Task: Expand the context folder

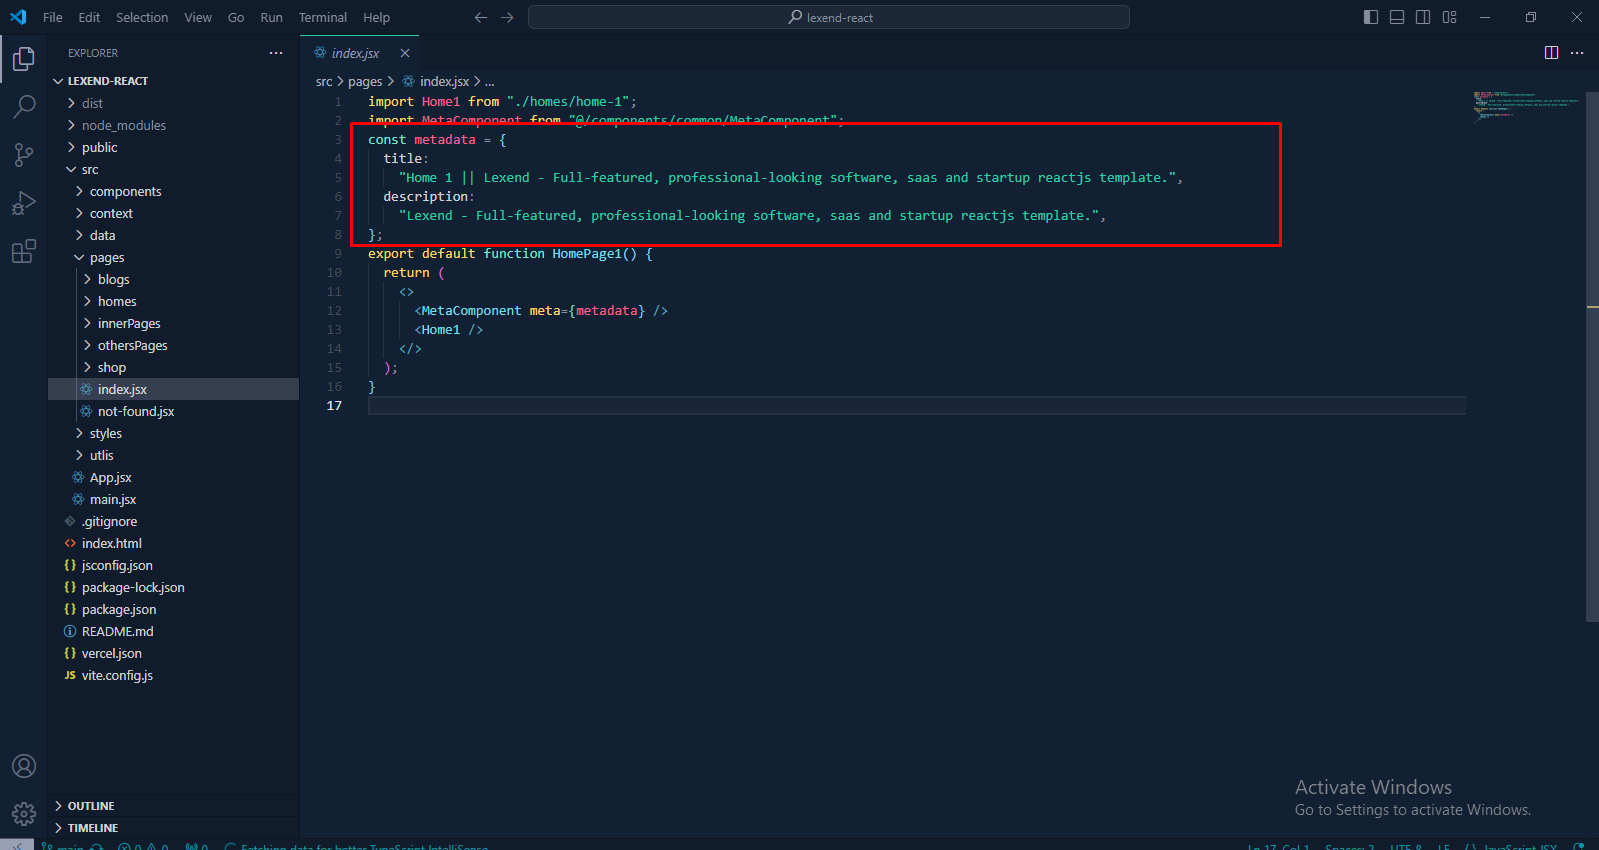Action: click(173, 213)
